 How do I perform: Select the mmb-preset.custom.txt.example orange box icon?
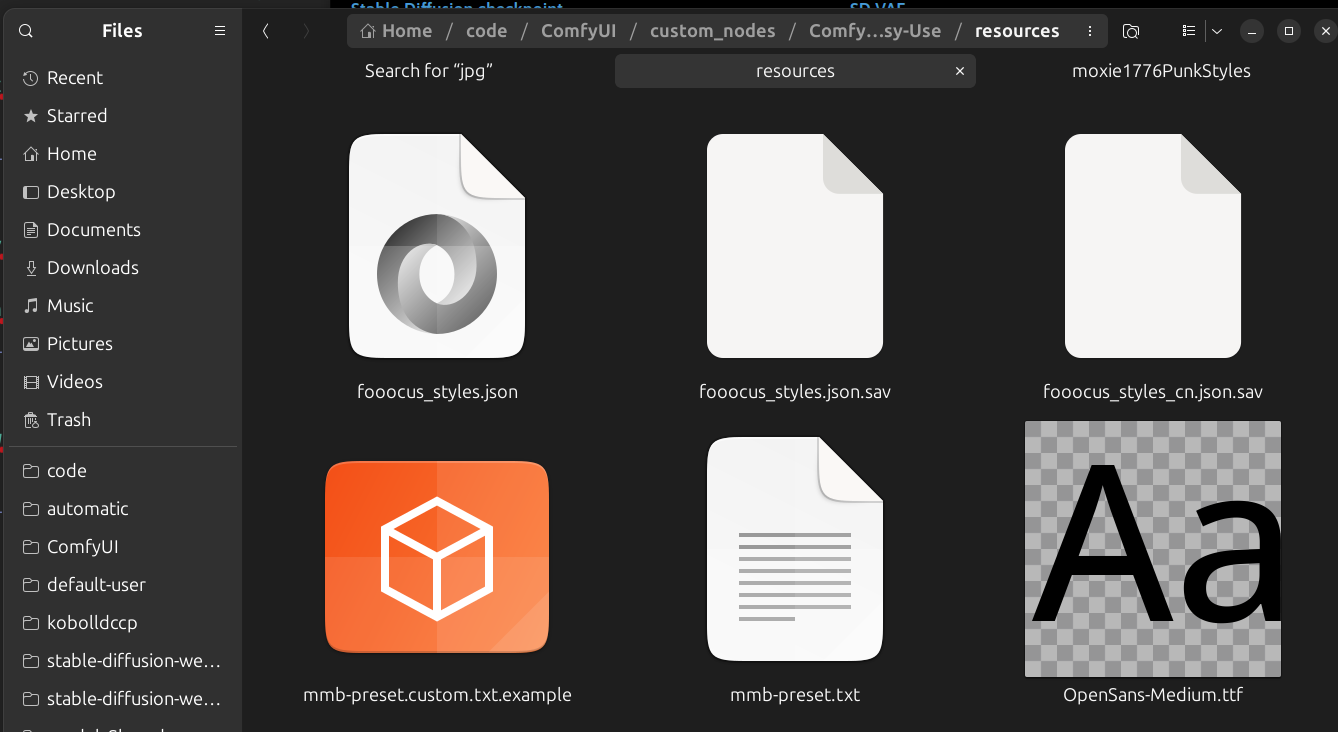437,556
